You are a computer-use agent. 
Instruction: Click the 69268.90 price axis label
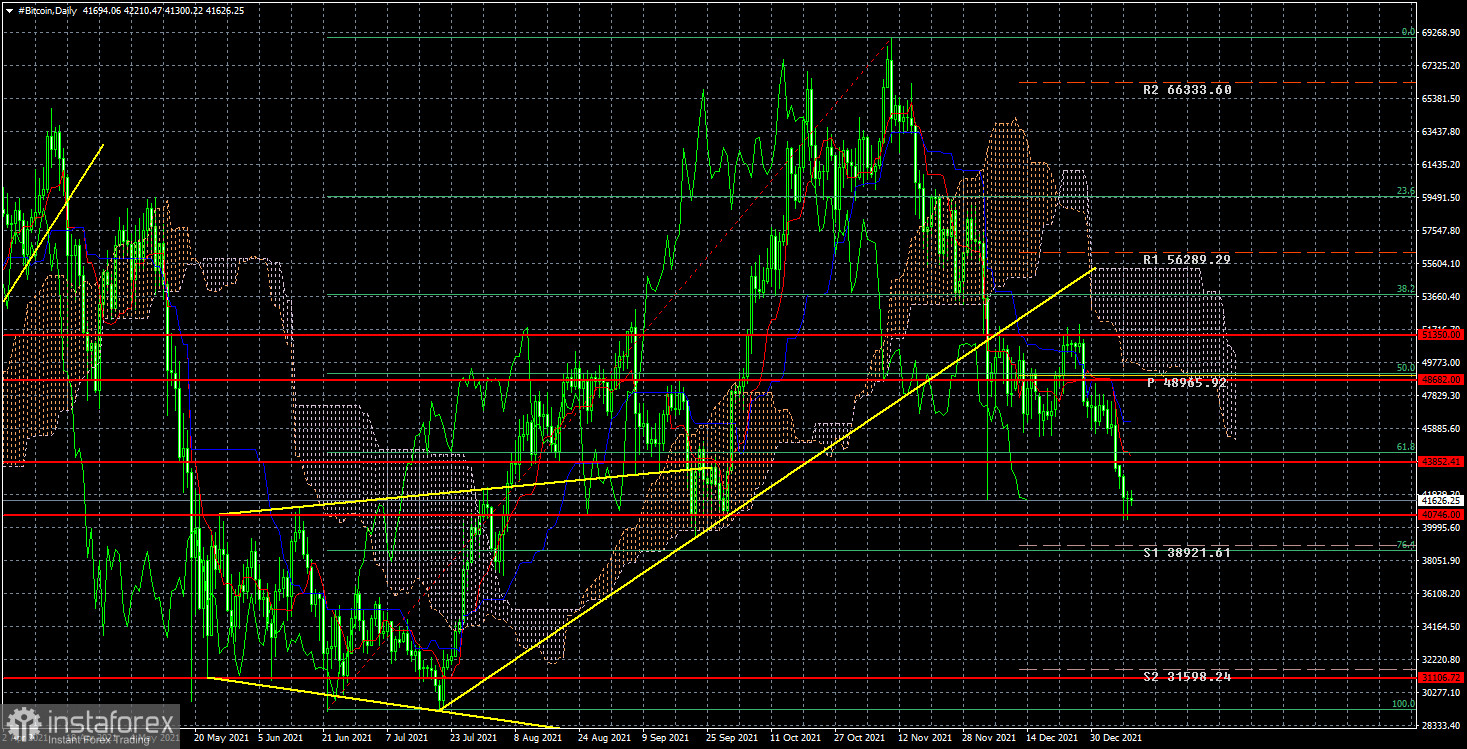pyautogui.click(x=1442, y=33)
